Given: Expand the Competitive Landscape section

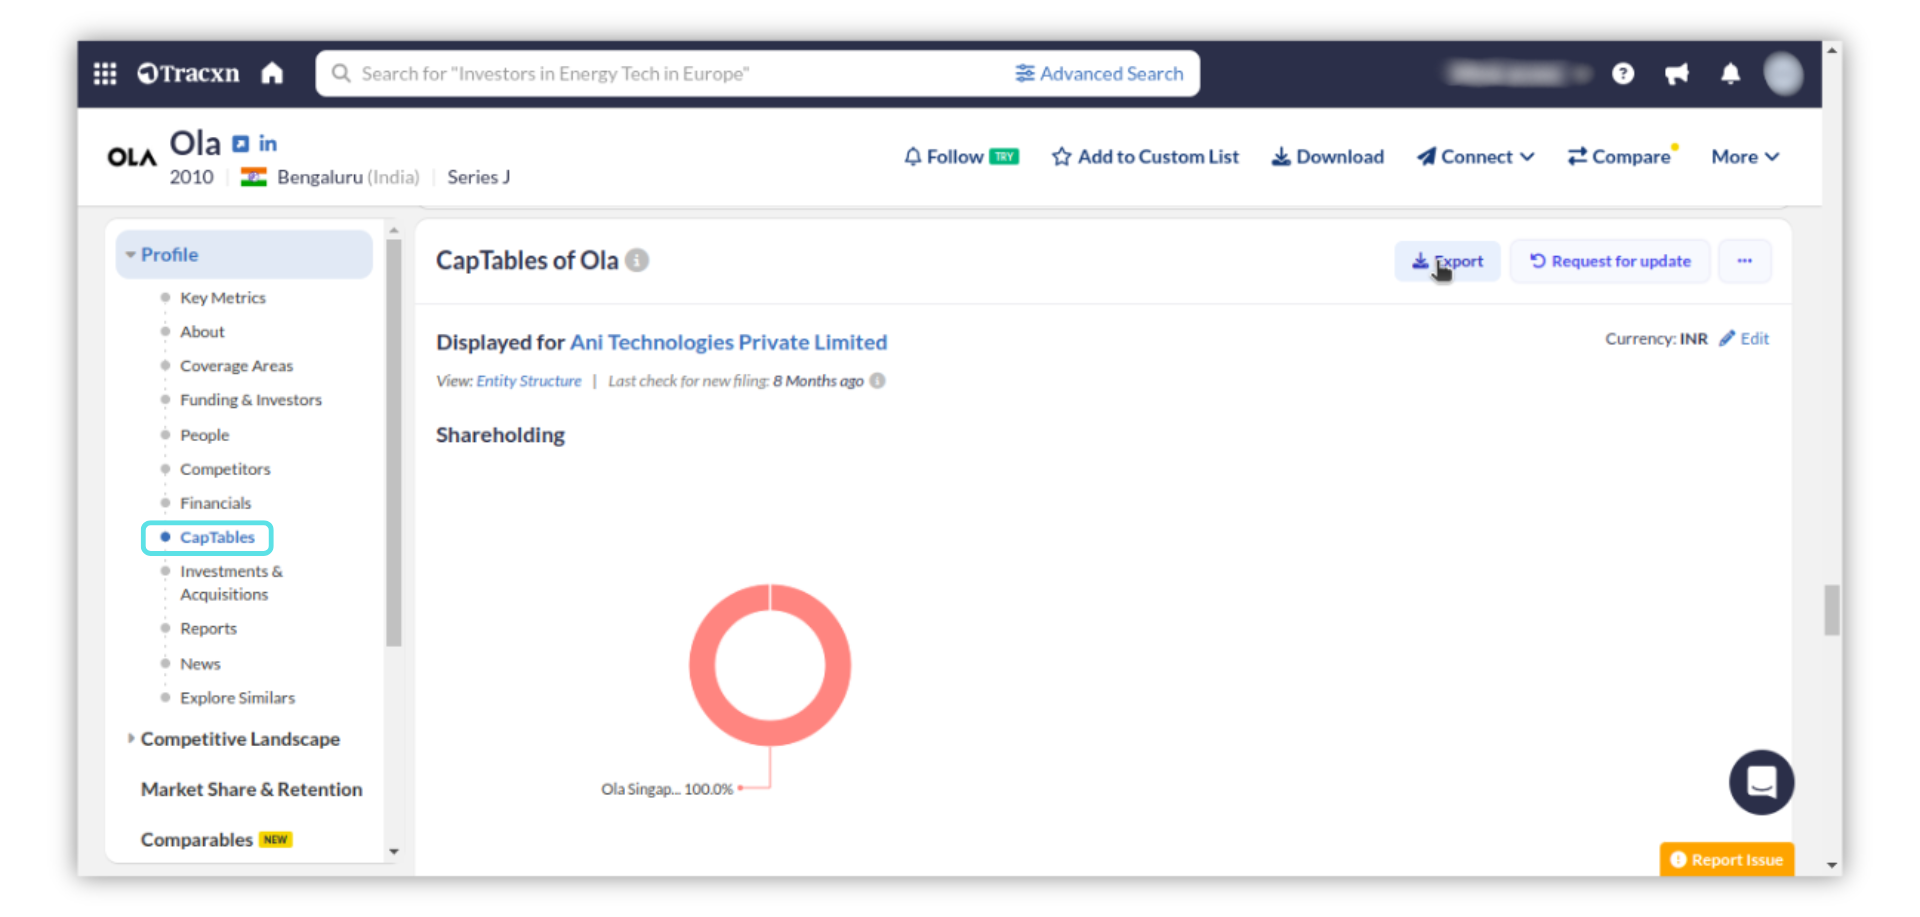Looking at the screenshot, I should point(239,739).
